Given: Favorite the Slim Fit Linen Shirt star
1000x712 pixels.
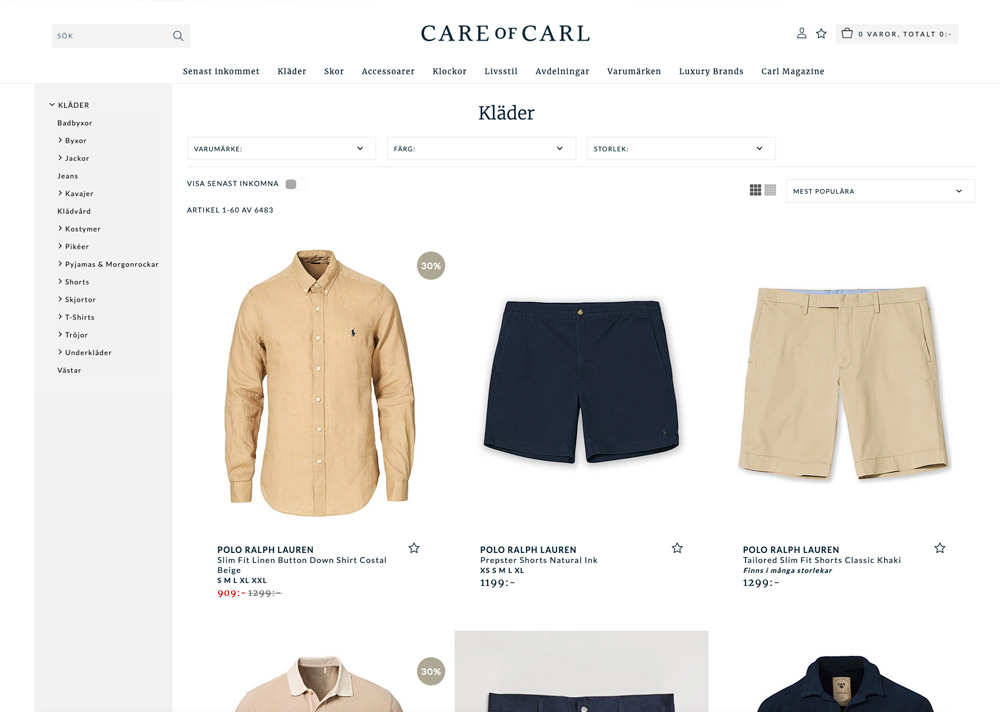Looking at the screenshot, I should pyautogui.click(x=414, y=548).
